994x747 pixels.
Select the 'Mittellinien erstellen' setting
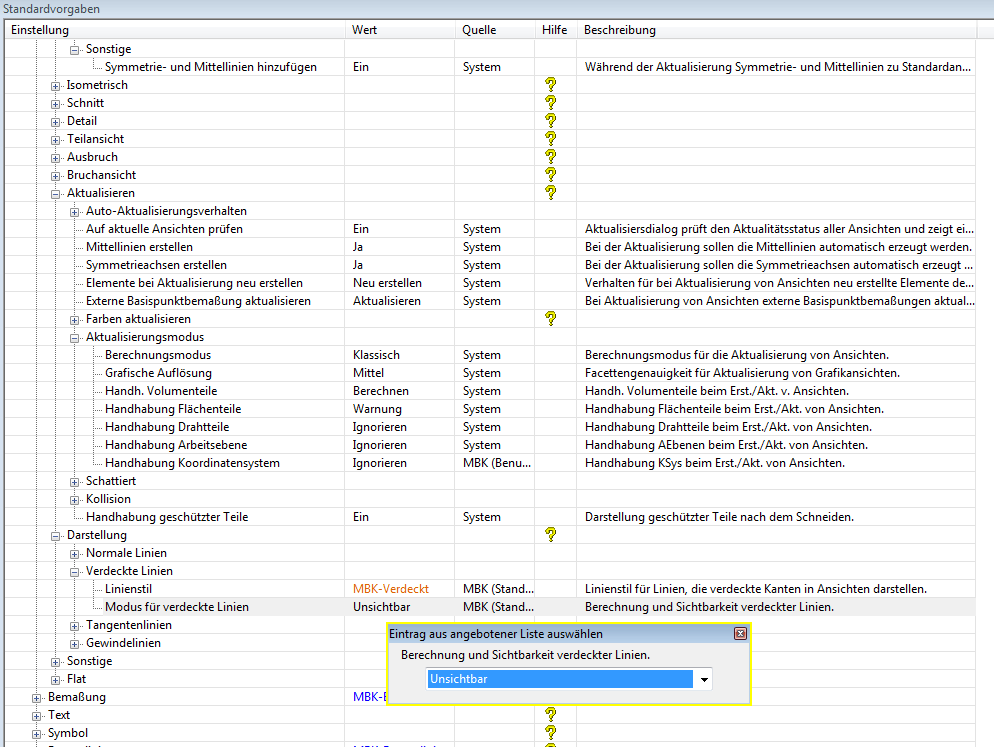point(139,247)
